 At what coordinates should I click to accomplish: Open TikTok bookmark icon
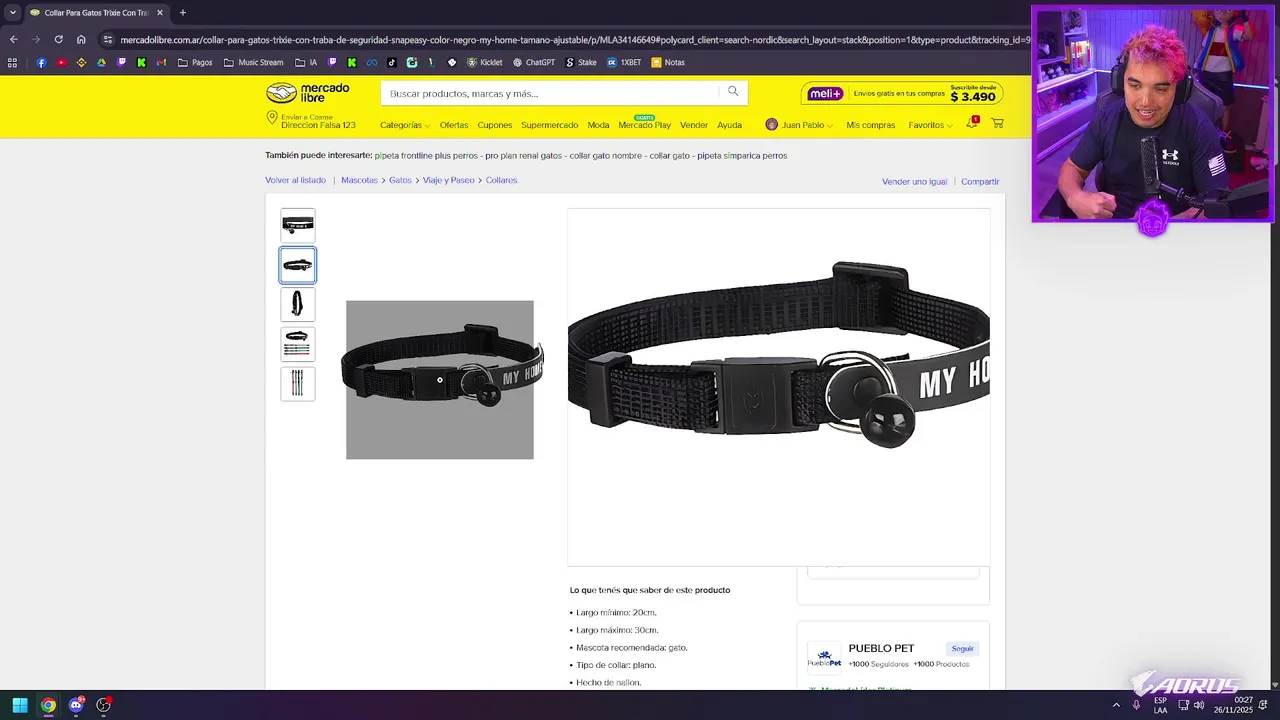click(x=391, y=62)
